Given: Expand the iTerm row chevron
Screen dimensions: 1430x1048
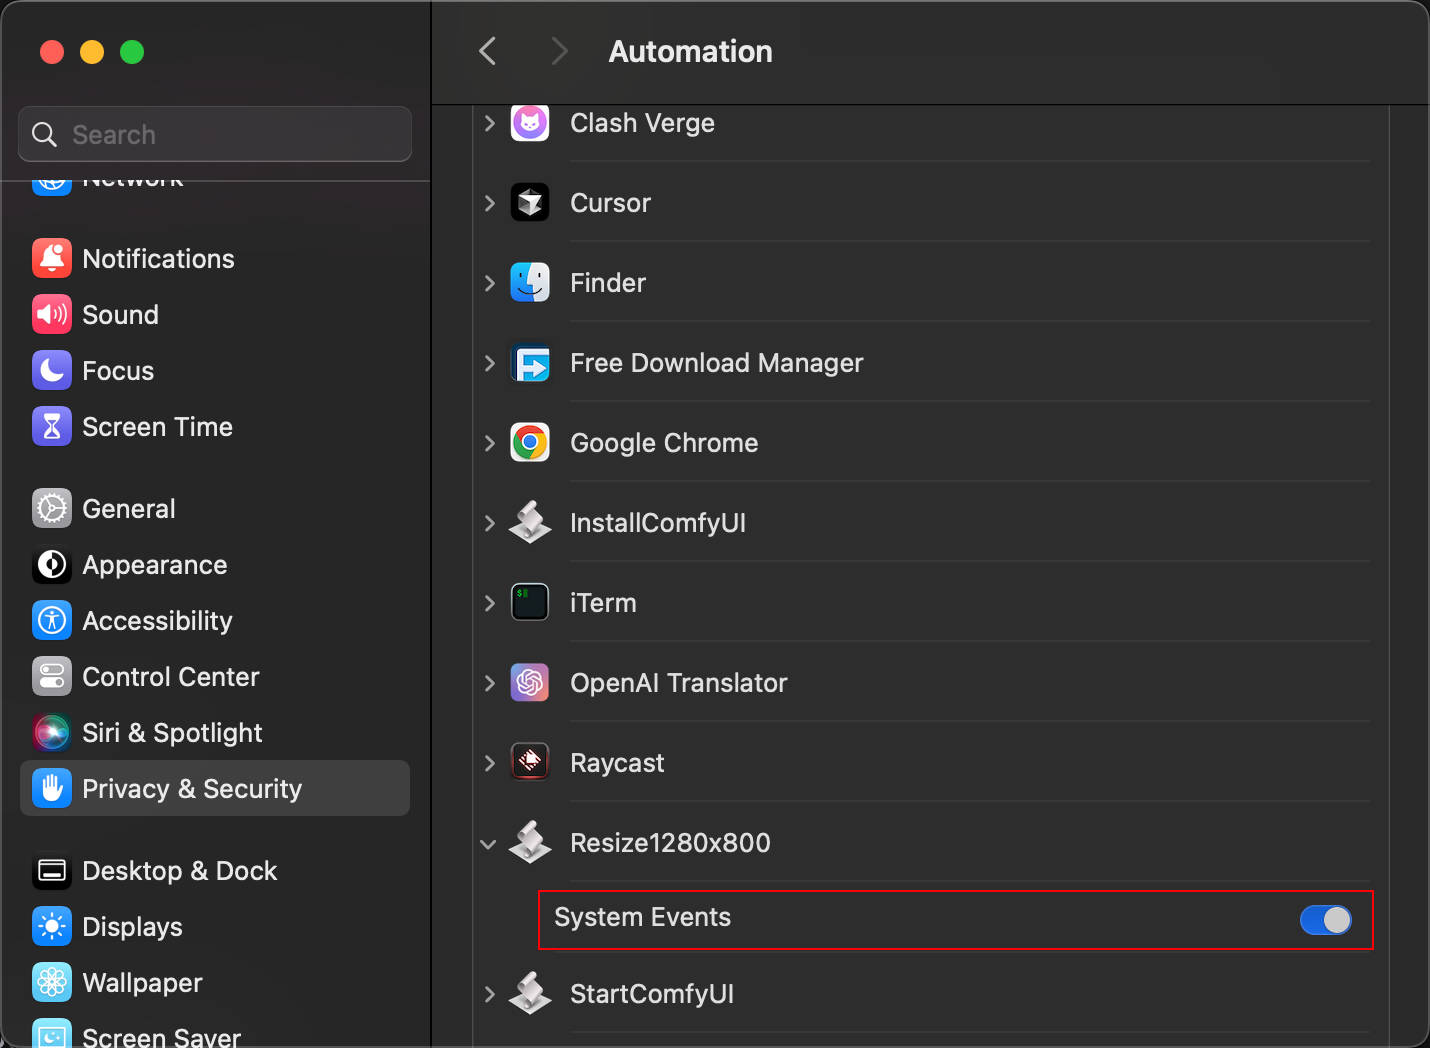Looking at the screenshot, I should (489, 603).
